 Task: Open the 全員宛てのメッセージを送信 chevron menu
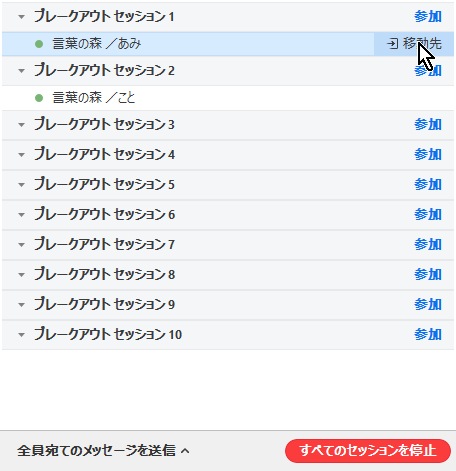click(x=185, y=451)
